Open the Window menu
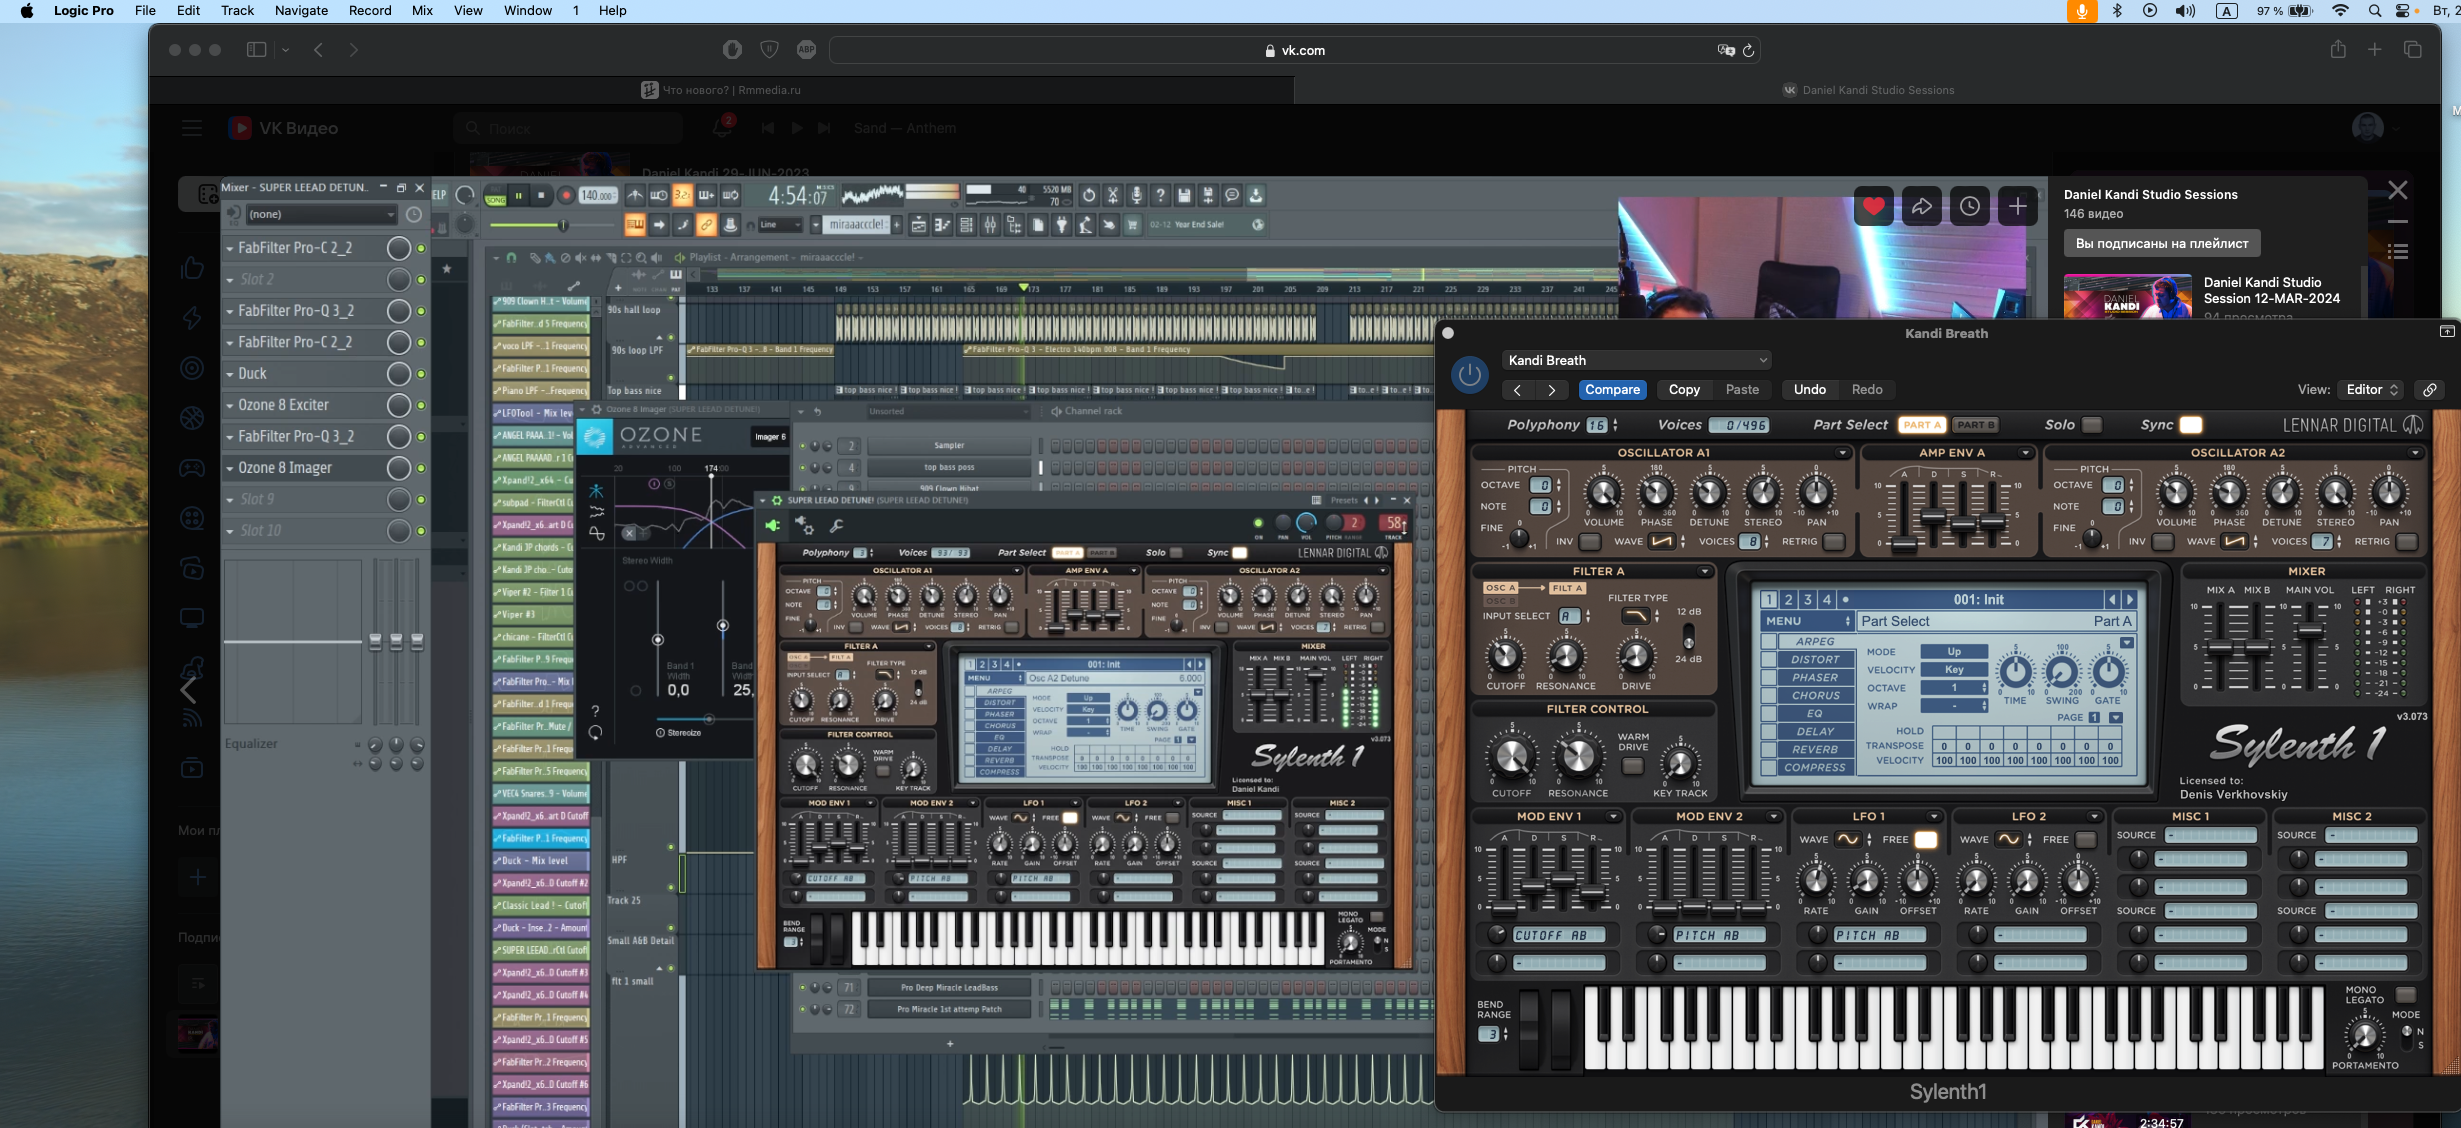Screen dimensions: 2461x1128 click(x=527, y=11)
